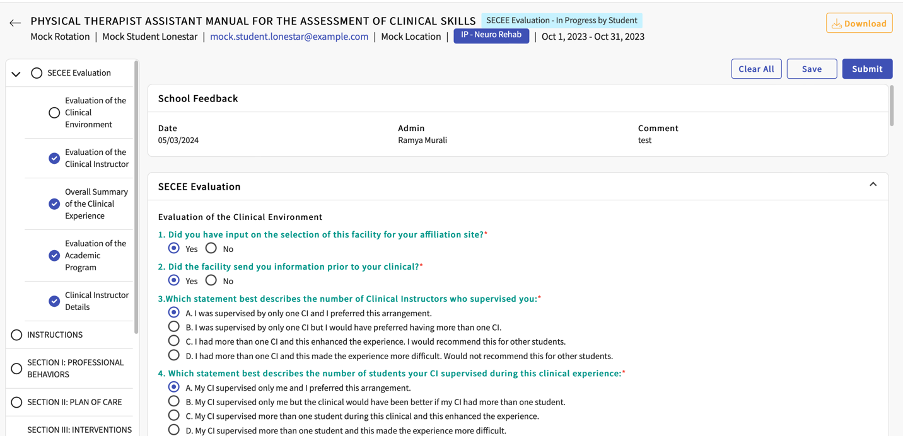Collapse the SECEE Evaluation sidebar tree
The height and width of the screenshot is (436, 904).
point(16,73)
